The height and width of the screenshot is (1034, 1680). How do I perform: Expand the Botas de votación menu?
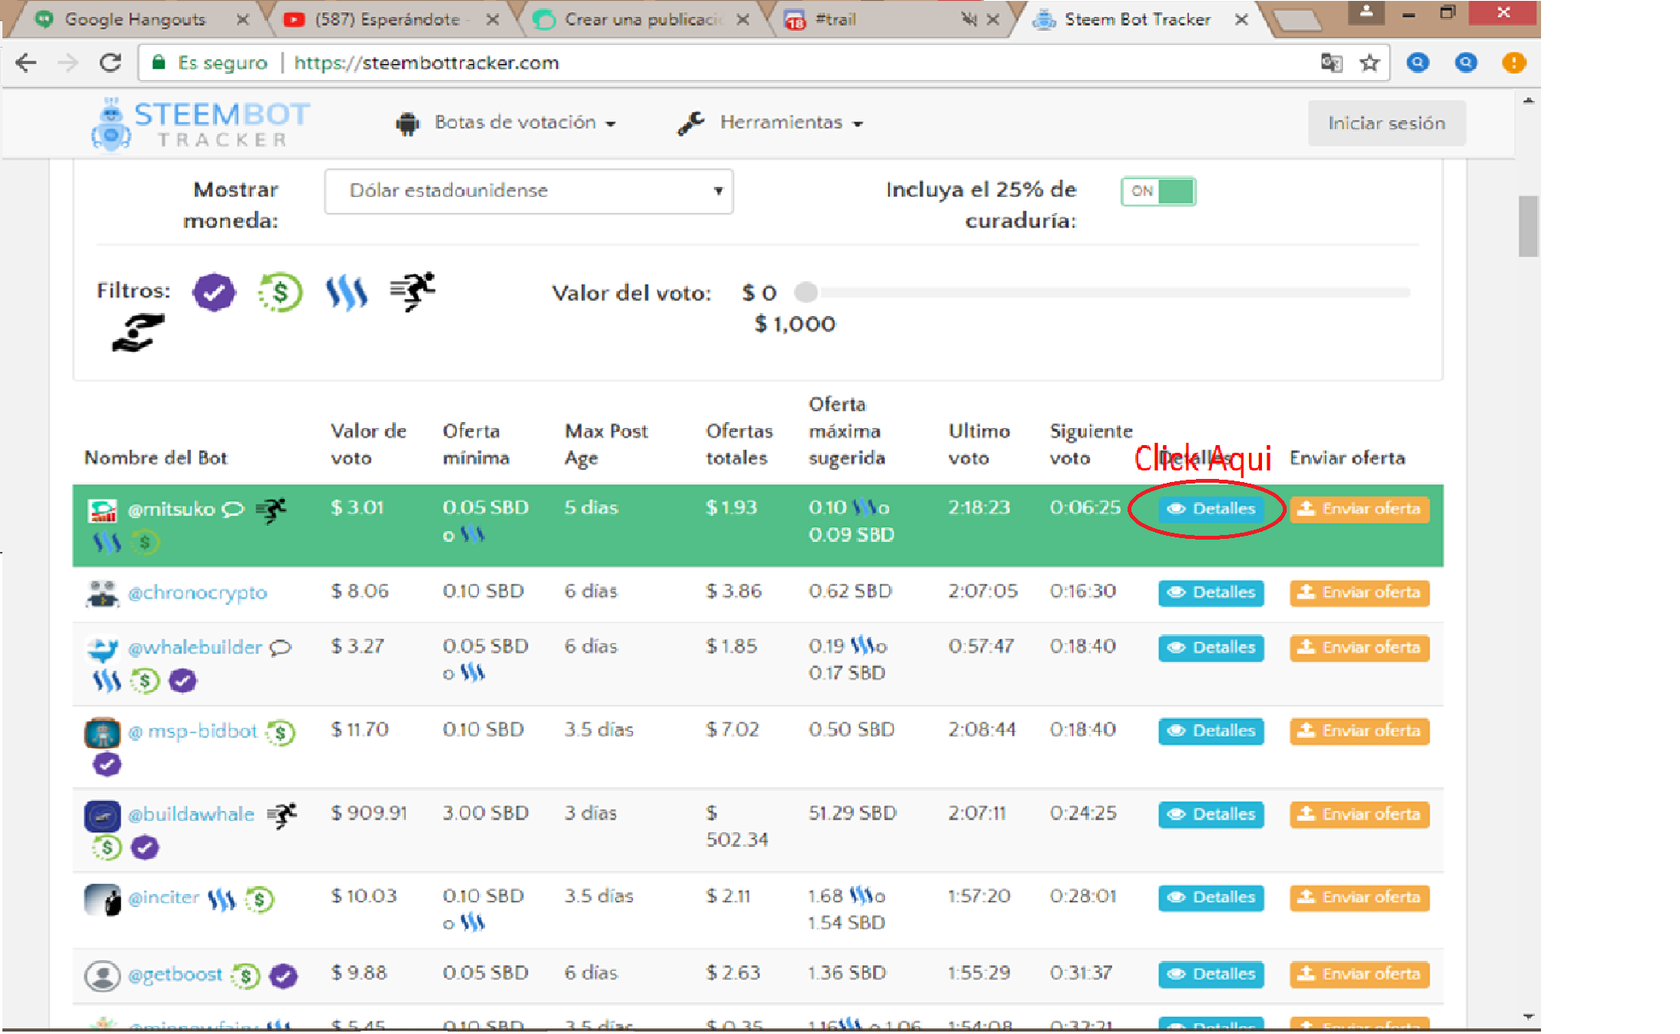click(x=506, y=123)
